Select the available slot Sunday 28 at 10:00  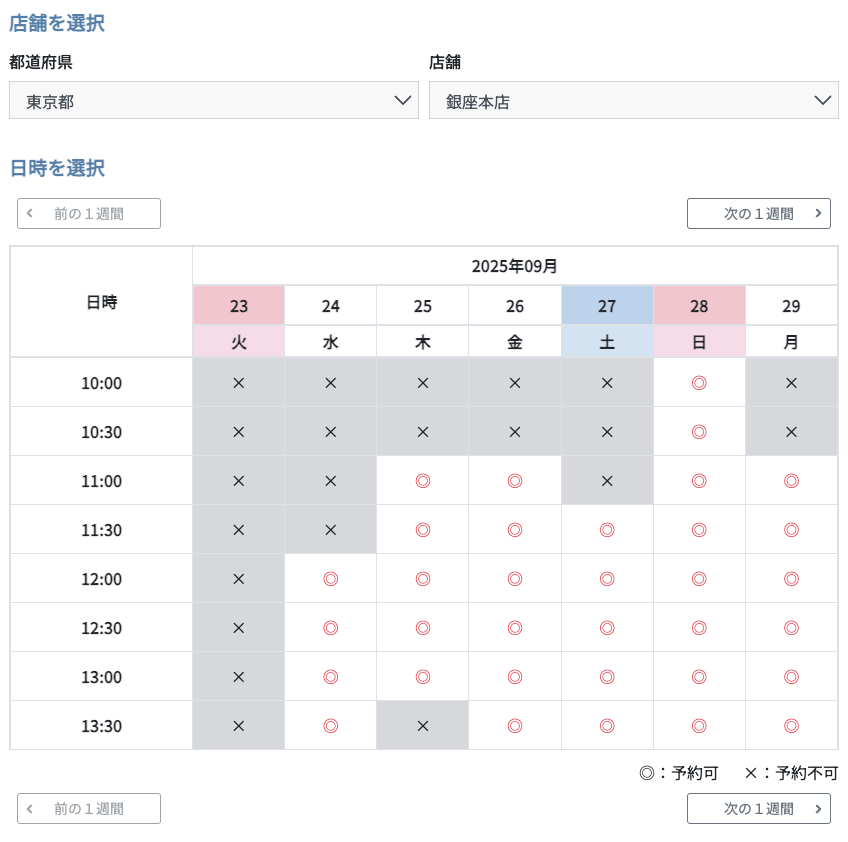point(699,383)
